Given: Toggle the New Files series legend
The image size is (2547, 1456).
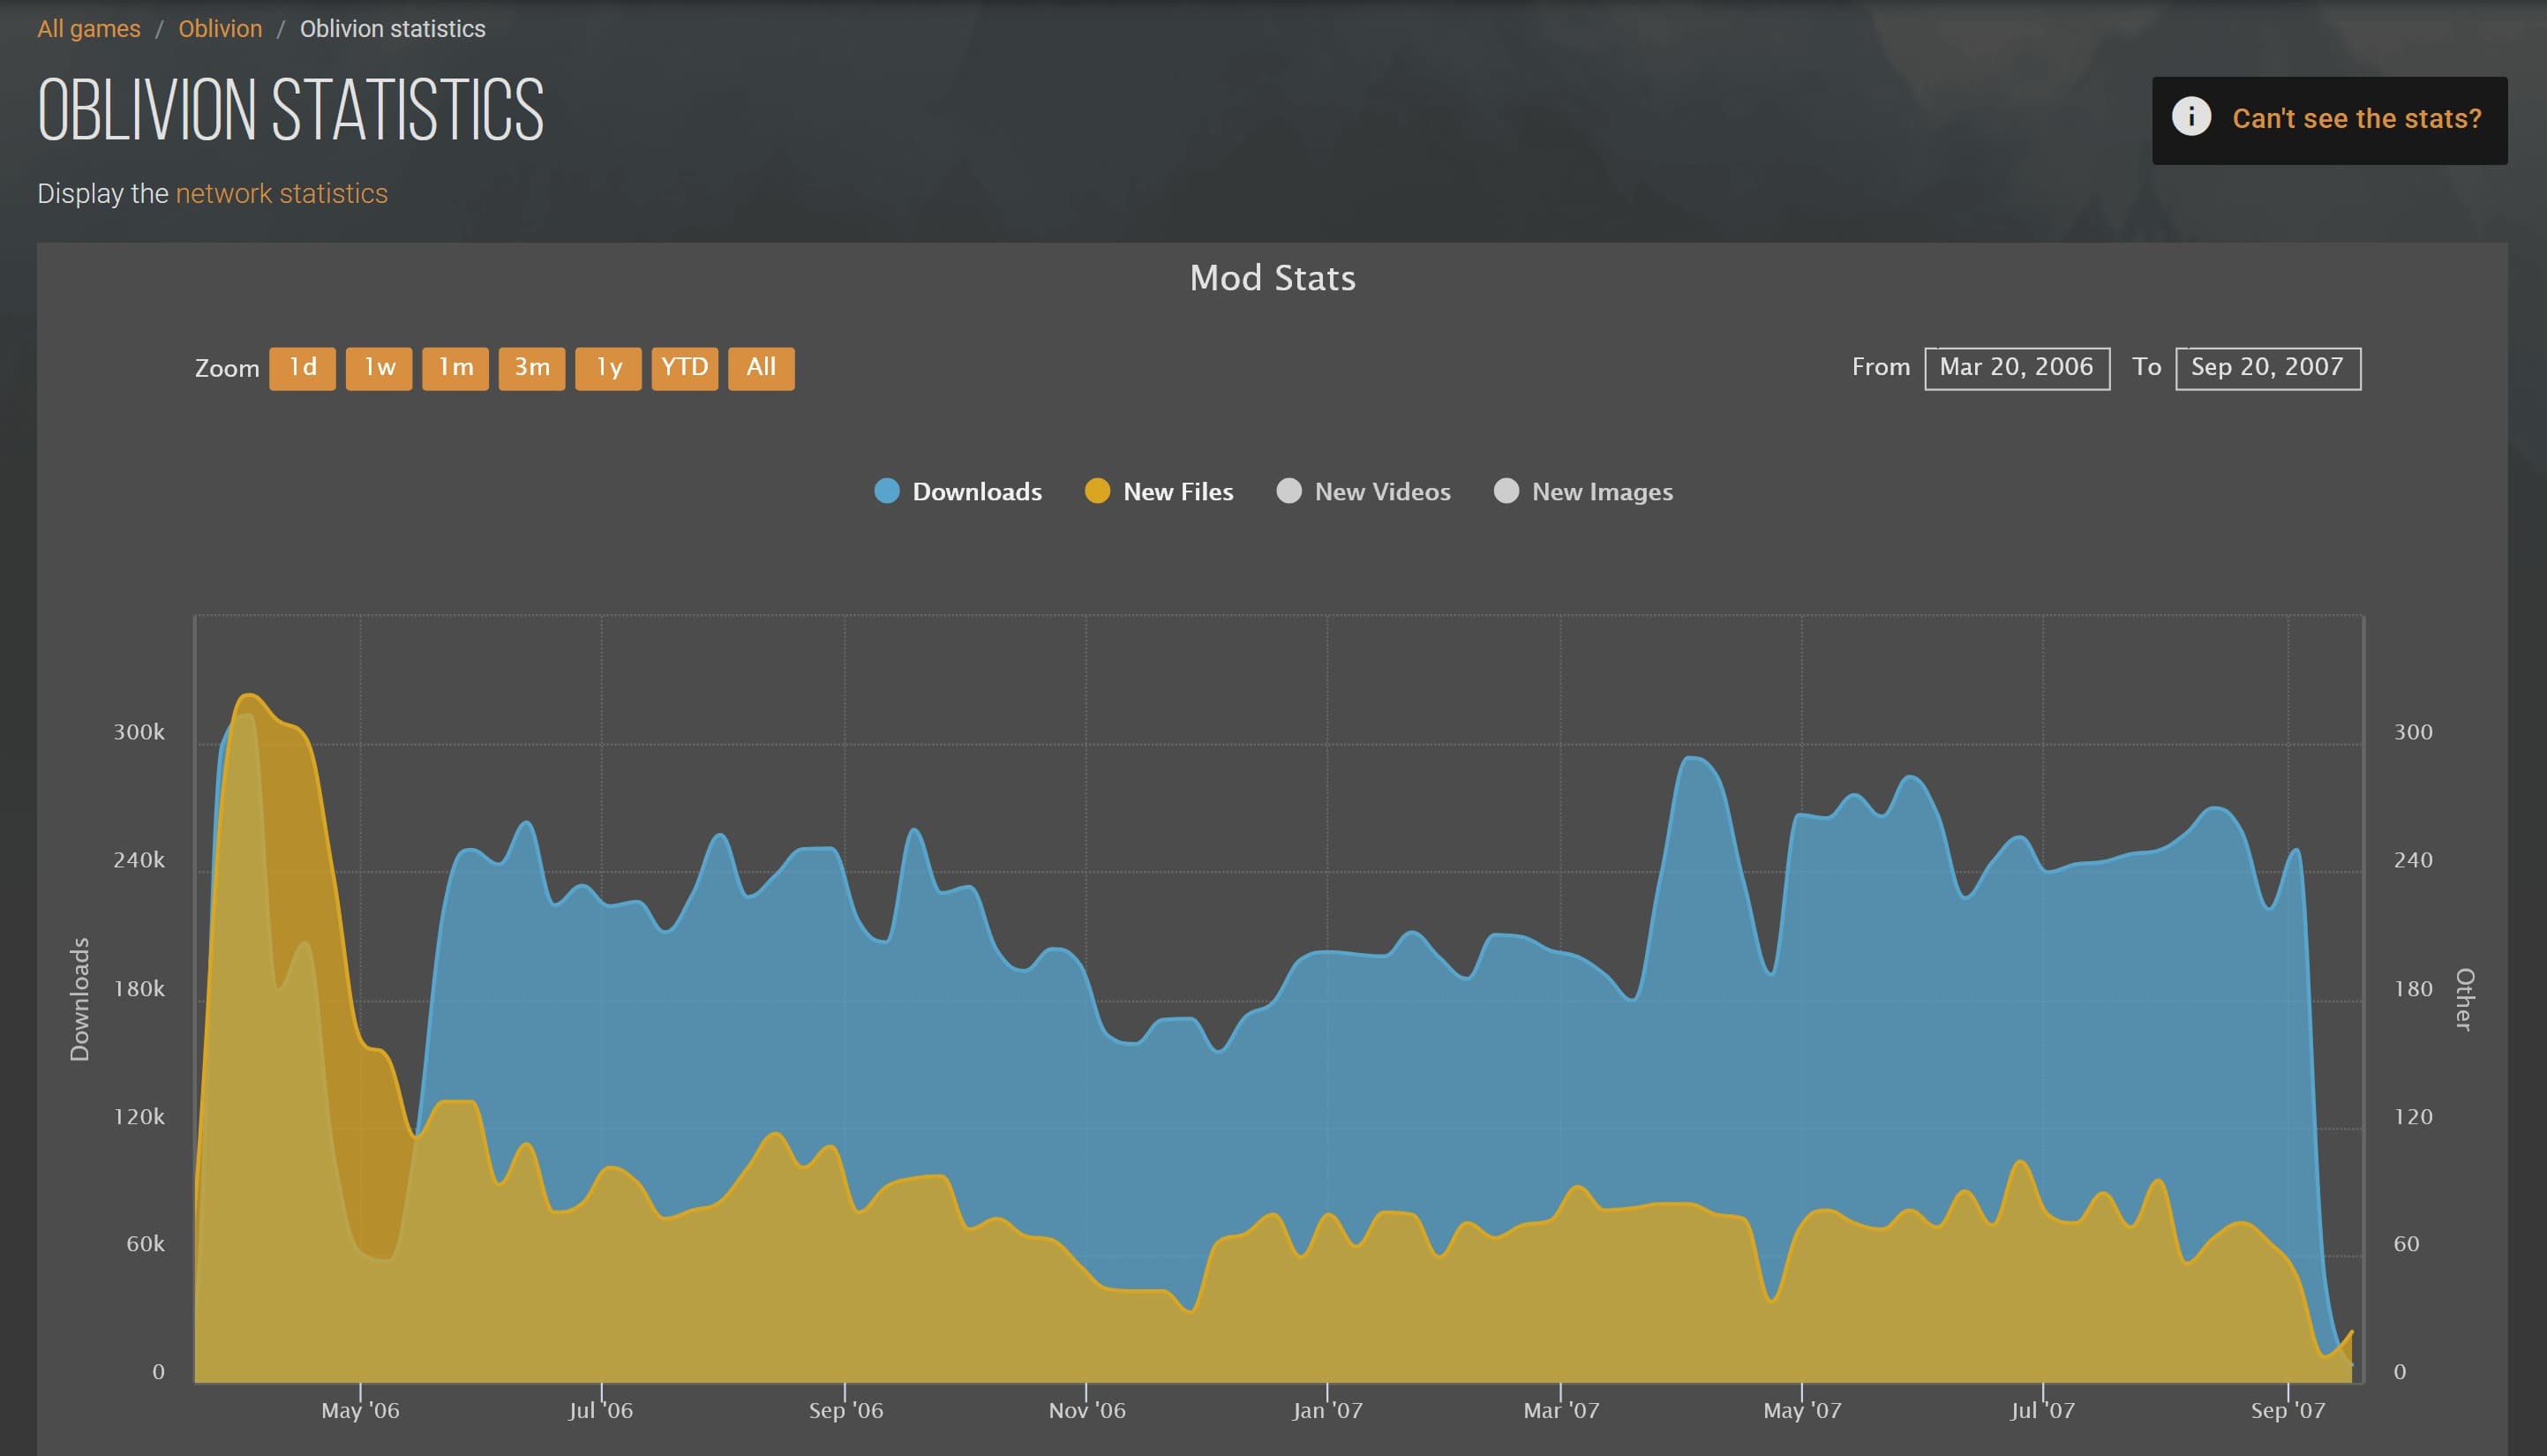Looking at the screenshot, I should tap(1177, 492).
